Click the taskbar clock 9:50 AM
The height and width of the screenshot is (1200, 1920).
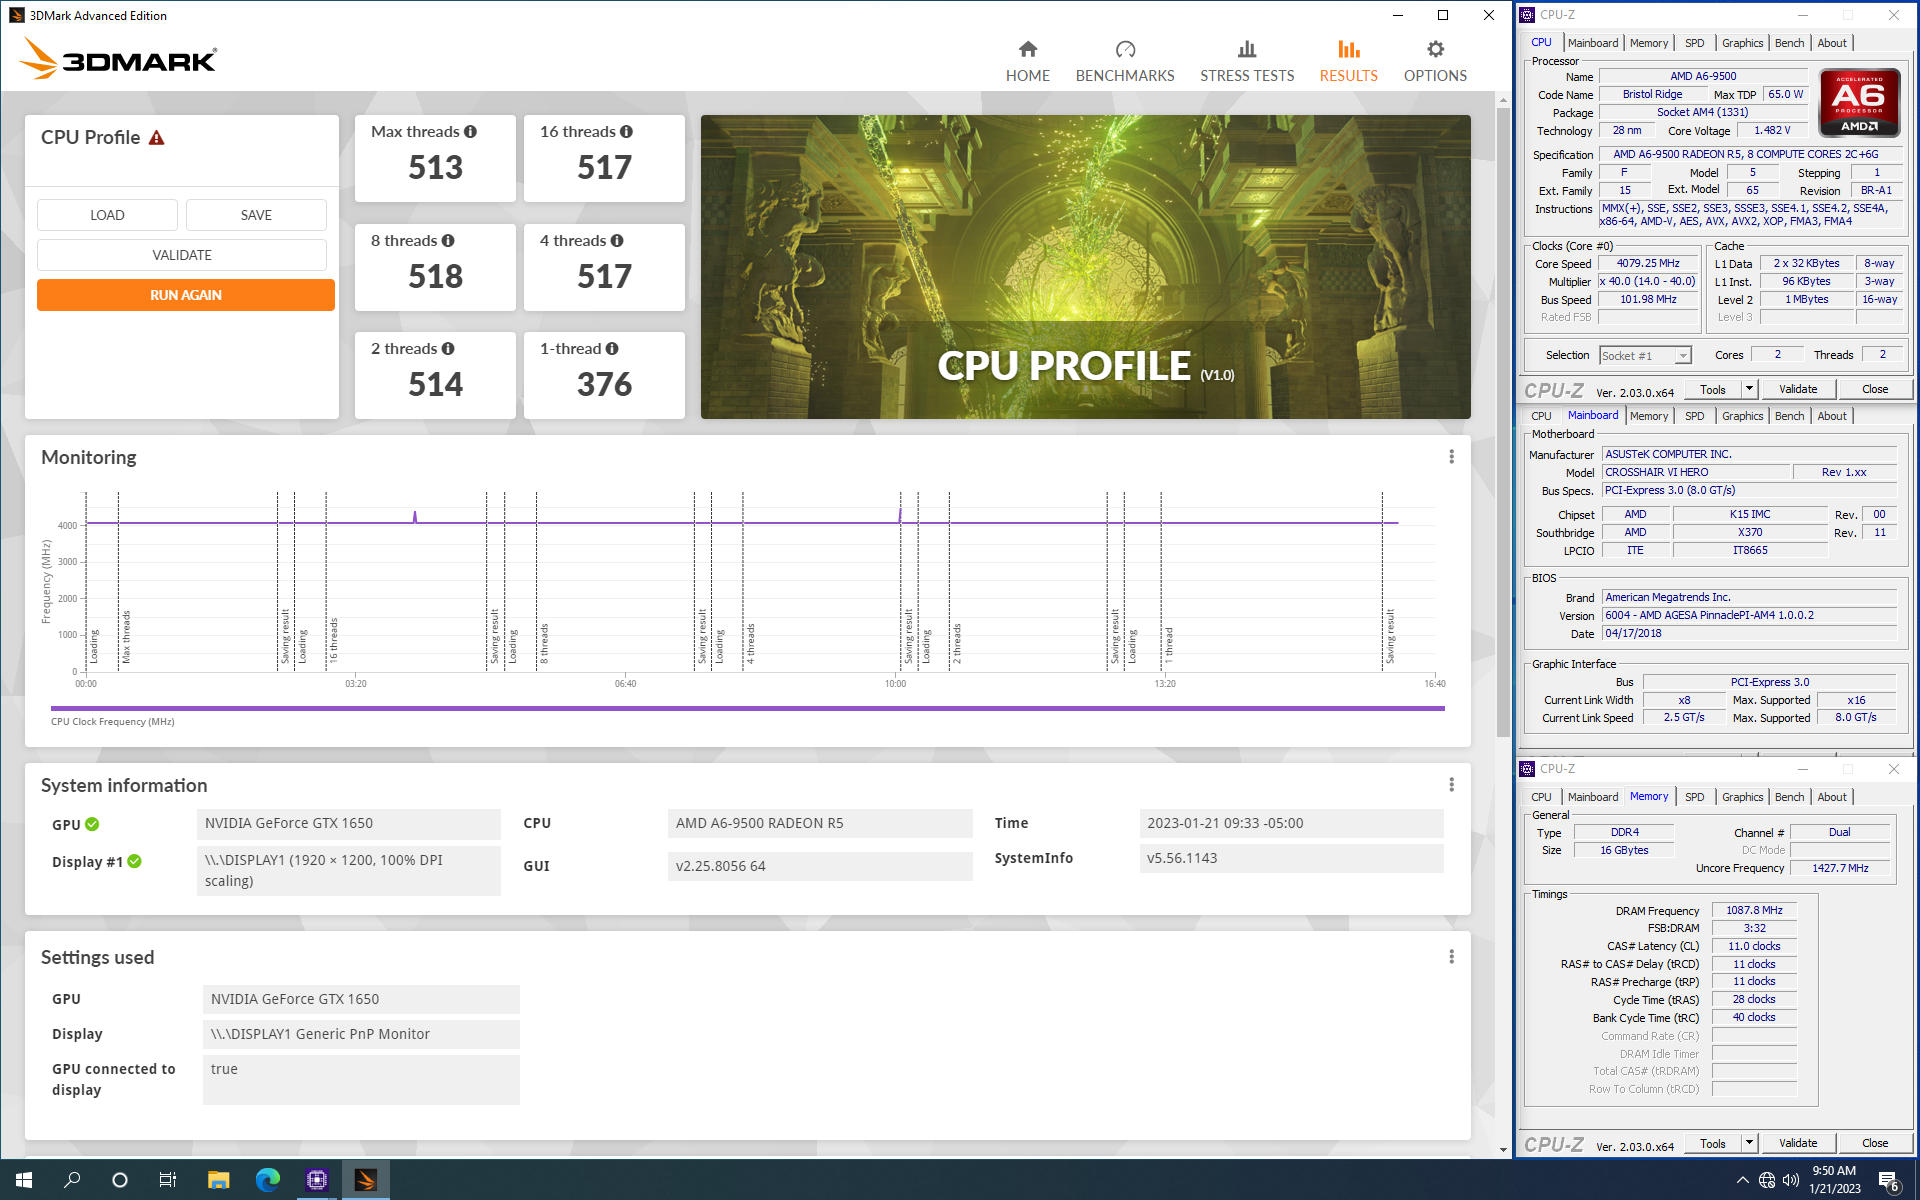[x=1835, y=1180]
